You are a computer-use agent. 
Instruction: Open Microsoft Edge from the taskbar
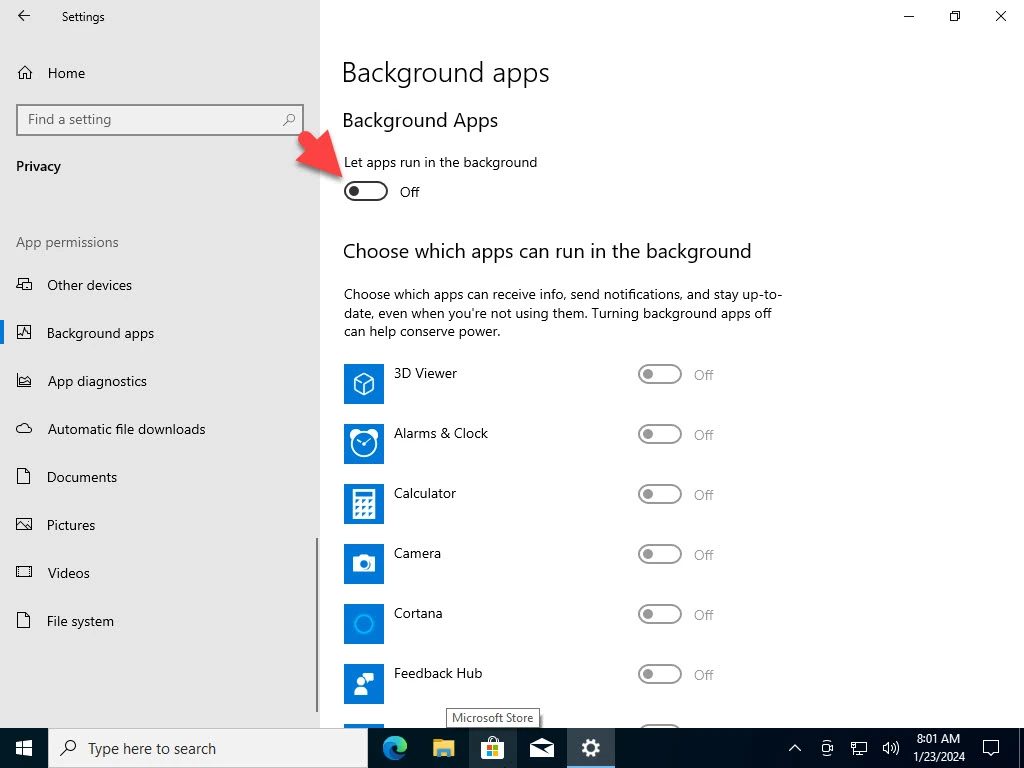point(394,748)
